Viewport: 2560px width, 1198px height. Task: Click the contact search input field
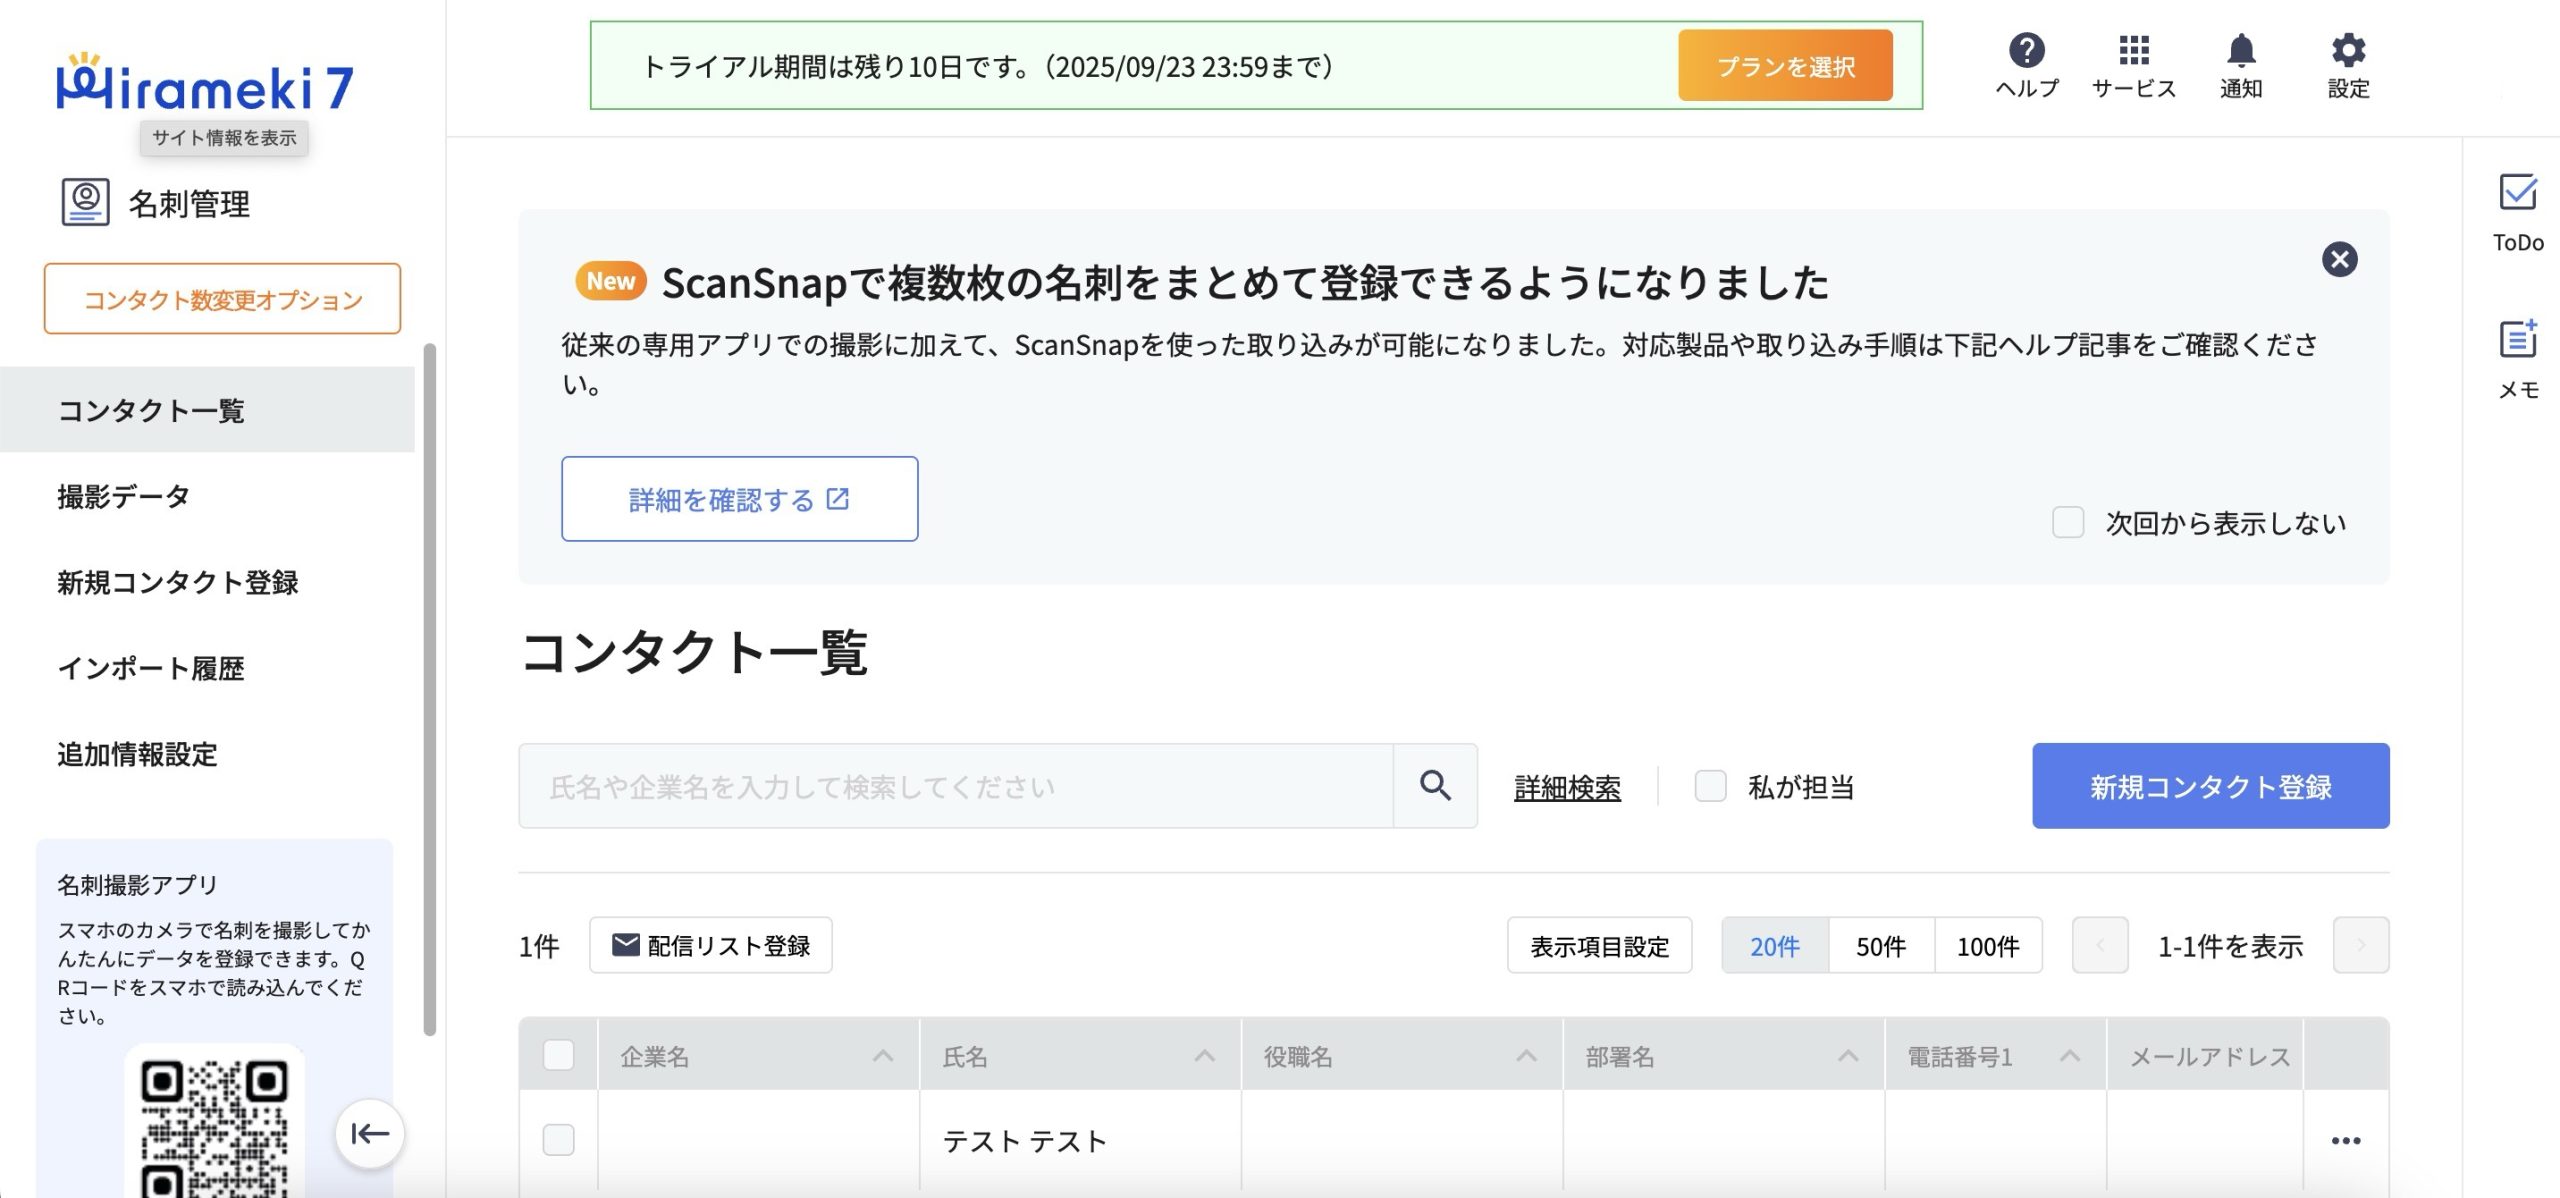click(x=955, y=787)
